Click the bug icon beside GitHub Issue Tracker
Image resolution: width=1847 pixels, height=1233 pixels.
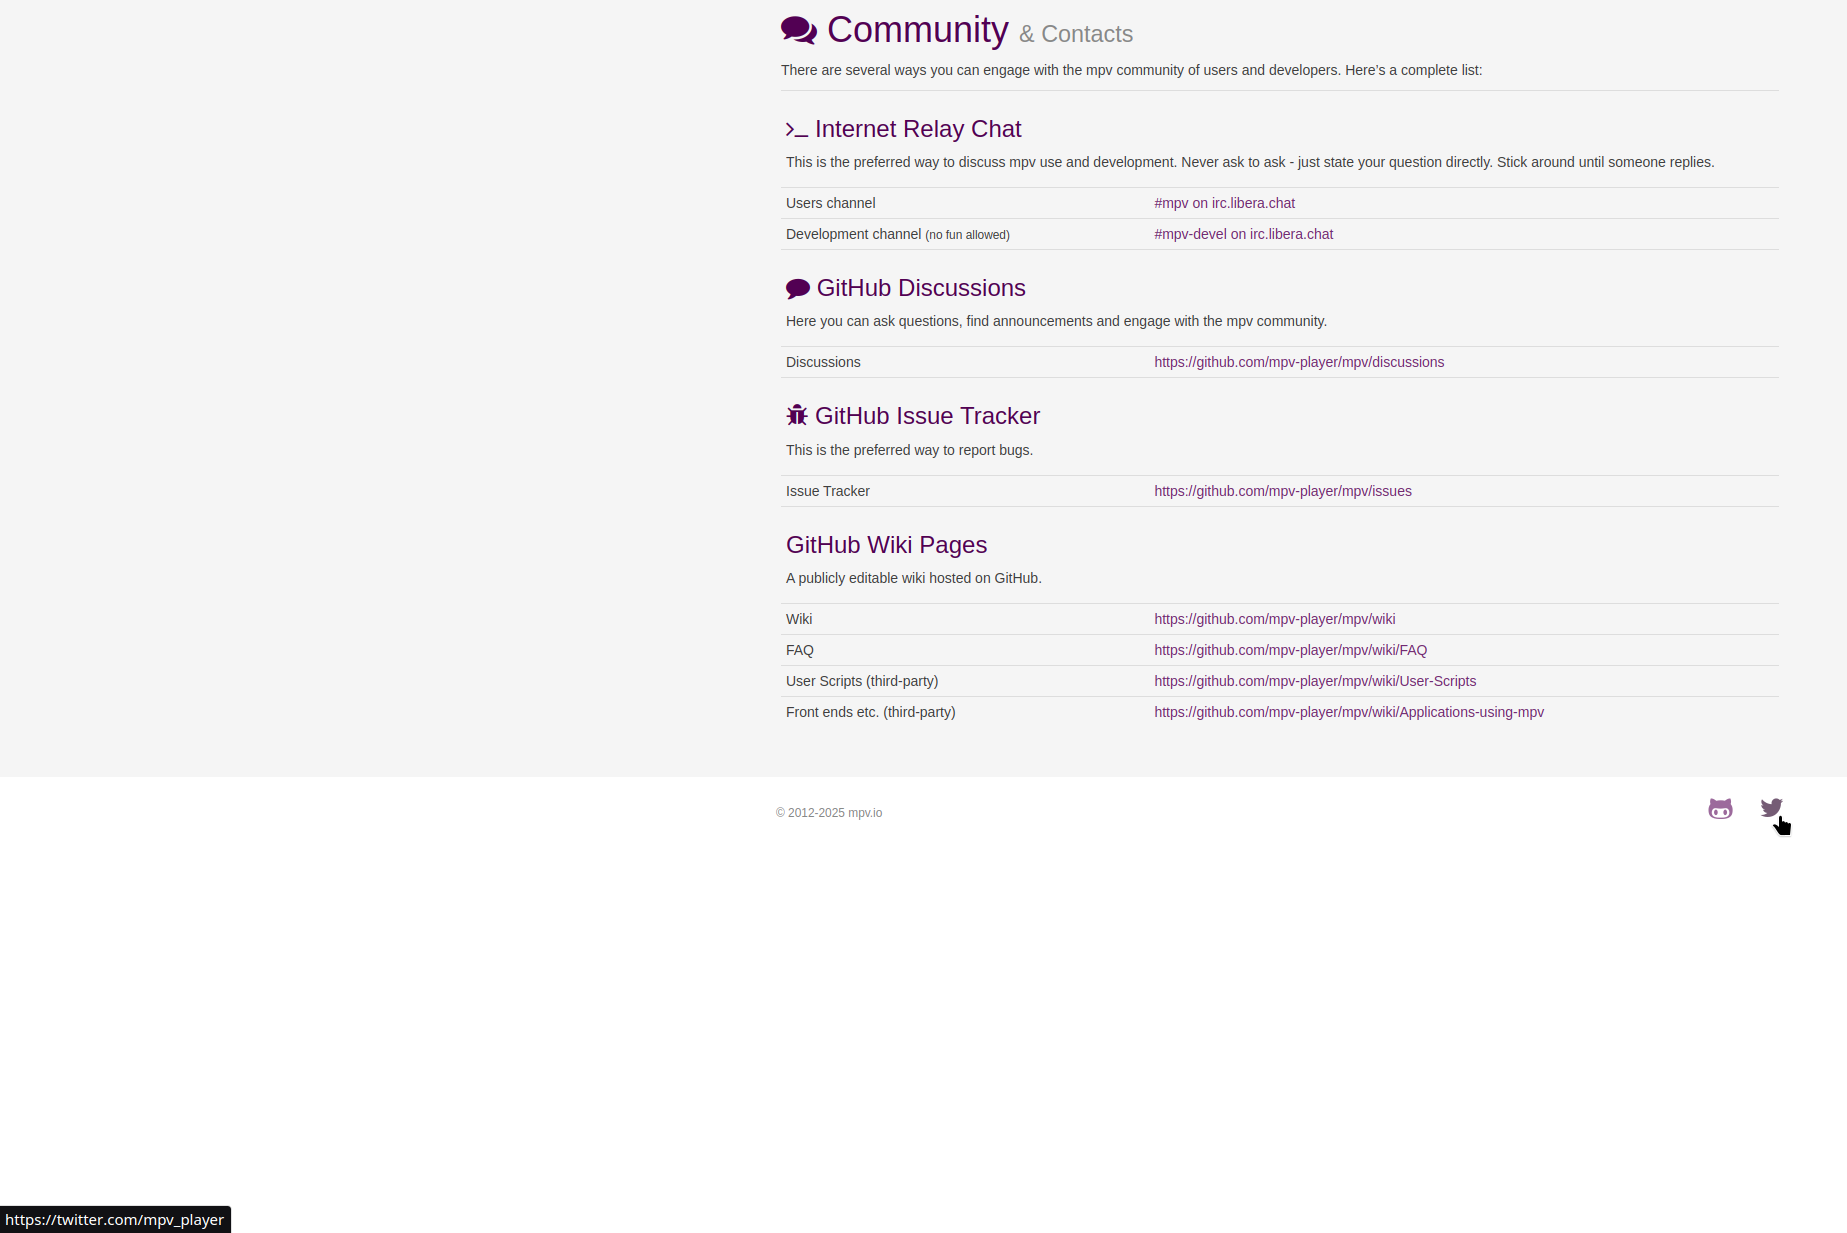click(797, 415)
